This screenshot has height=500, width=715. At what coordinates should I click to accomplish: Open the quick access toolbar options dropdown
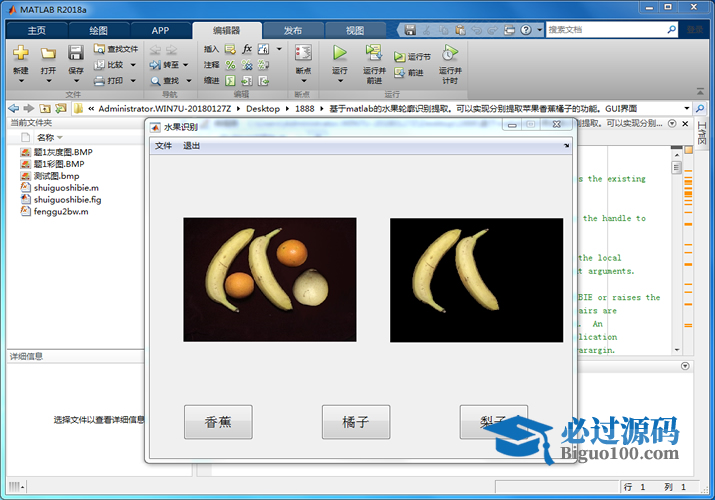pos(539,30)
